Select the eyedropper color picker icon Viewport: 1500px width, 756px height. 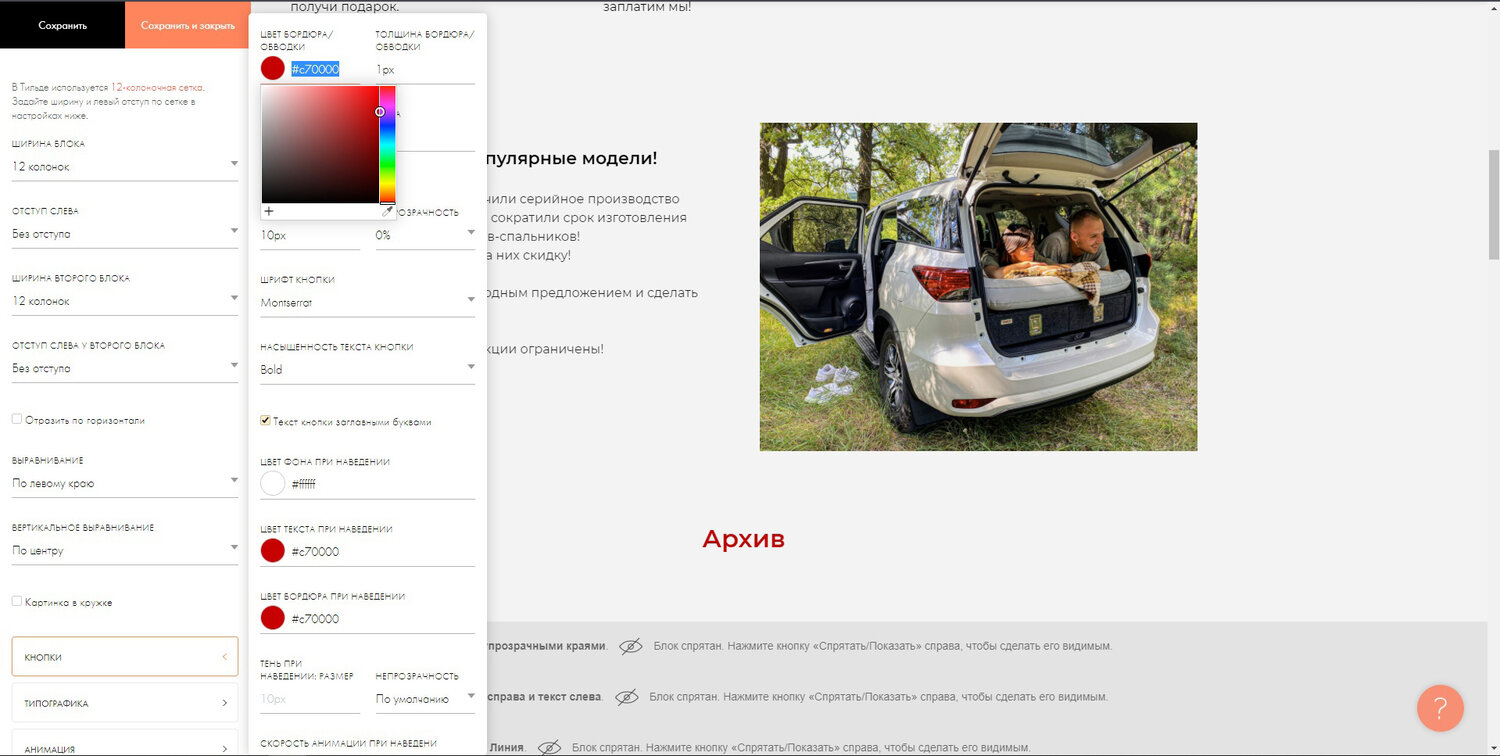tap(388, 211)
